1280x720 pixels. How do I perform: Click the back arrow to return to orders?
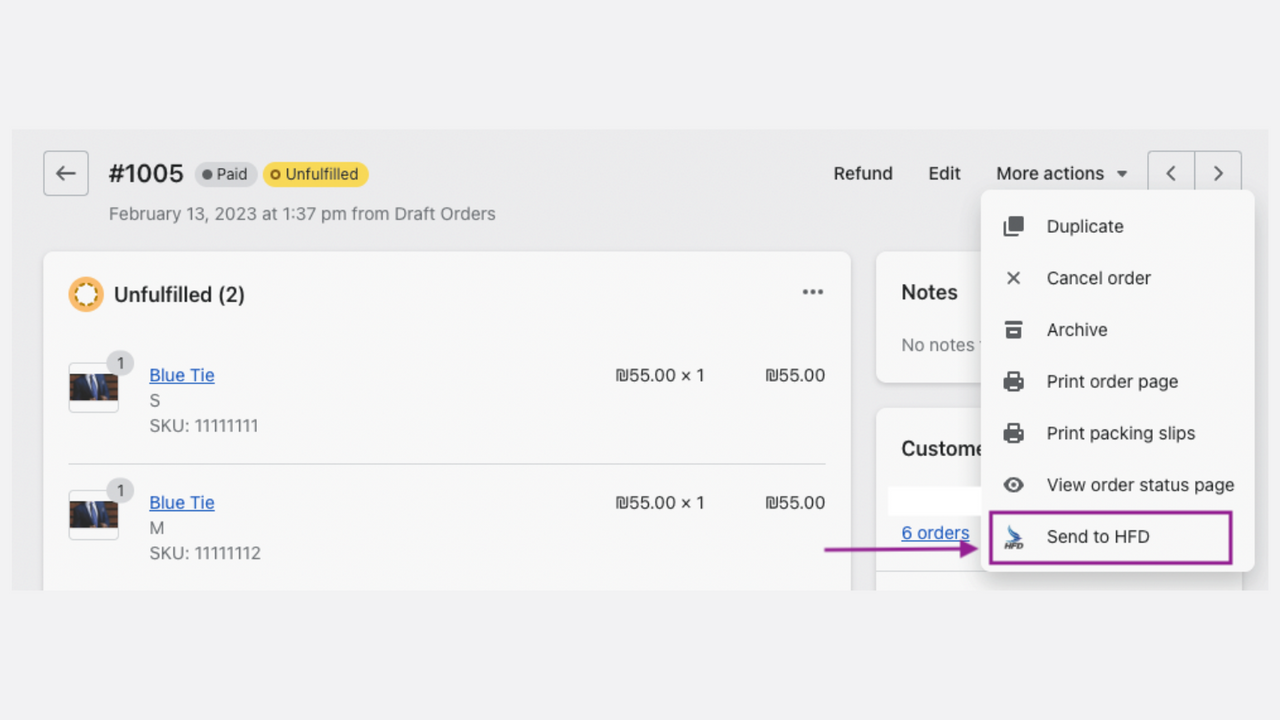pos(65,173)
